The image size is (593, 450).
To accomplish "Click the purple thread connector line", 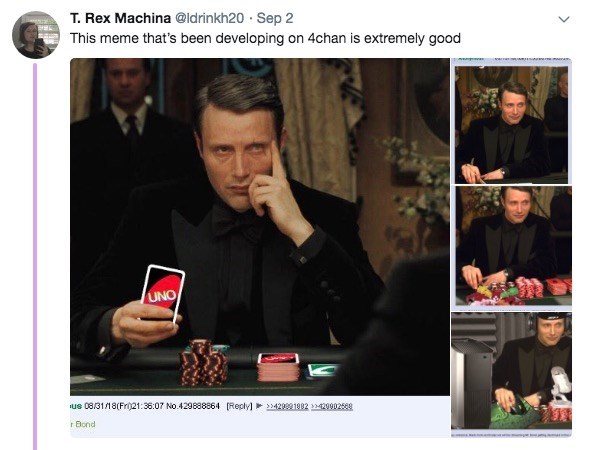I will (35, 256).
